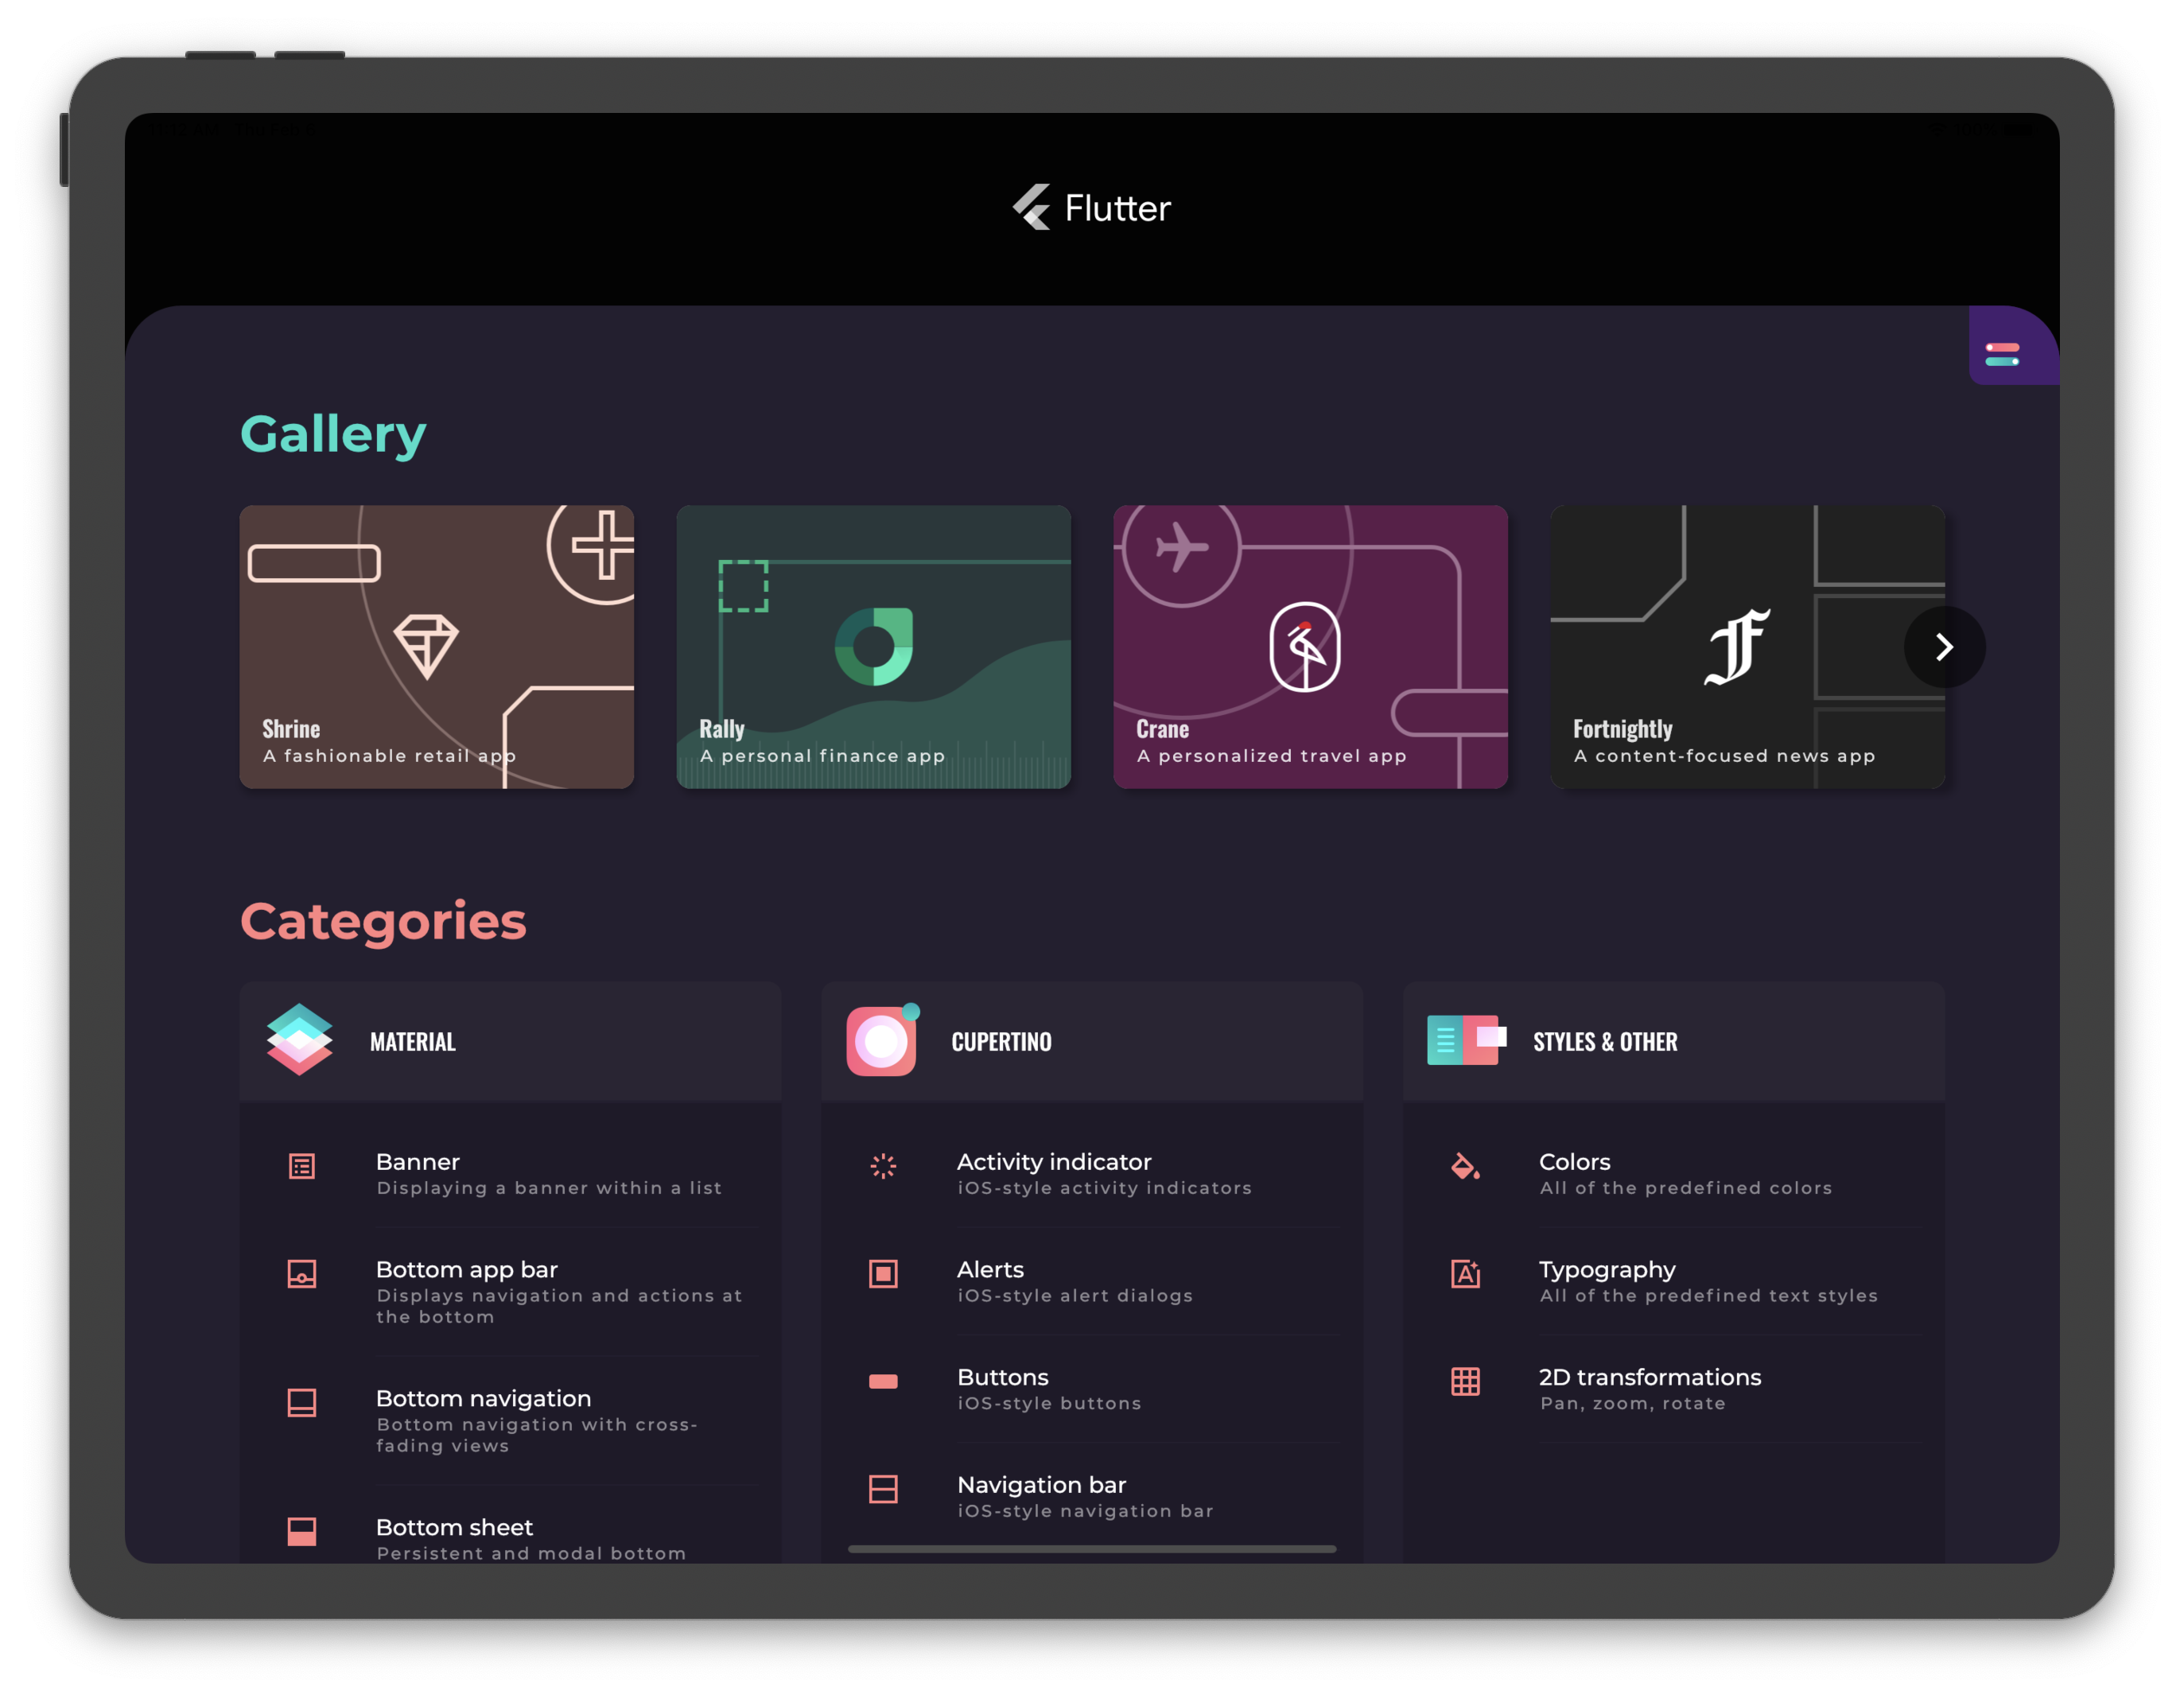Click the Flutter logo icon
Viewport: 2184px width, 1702px height.
tap(1028, 208)
